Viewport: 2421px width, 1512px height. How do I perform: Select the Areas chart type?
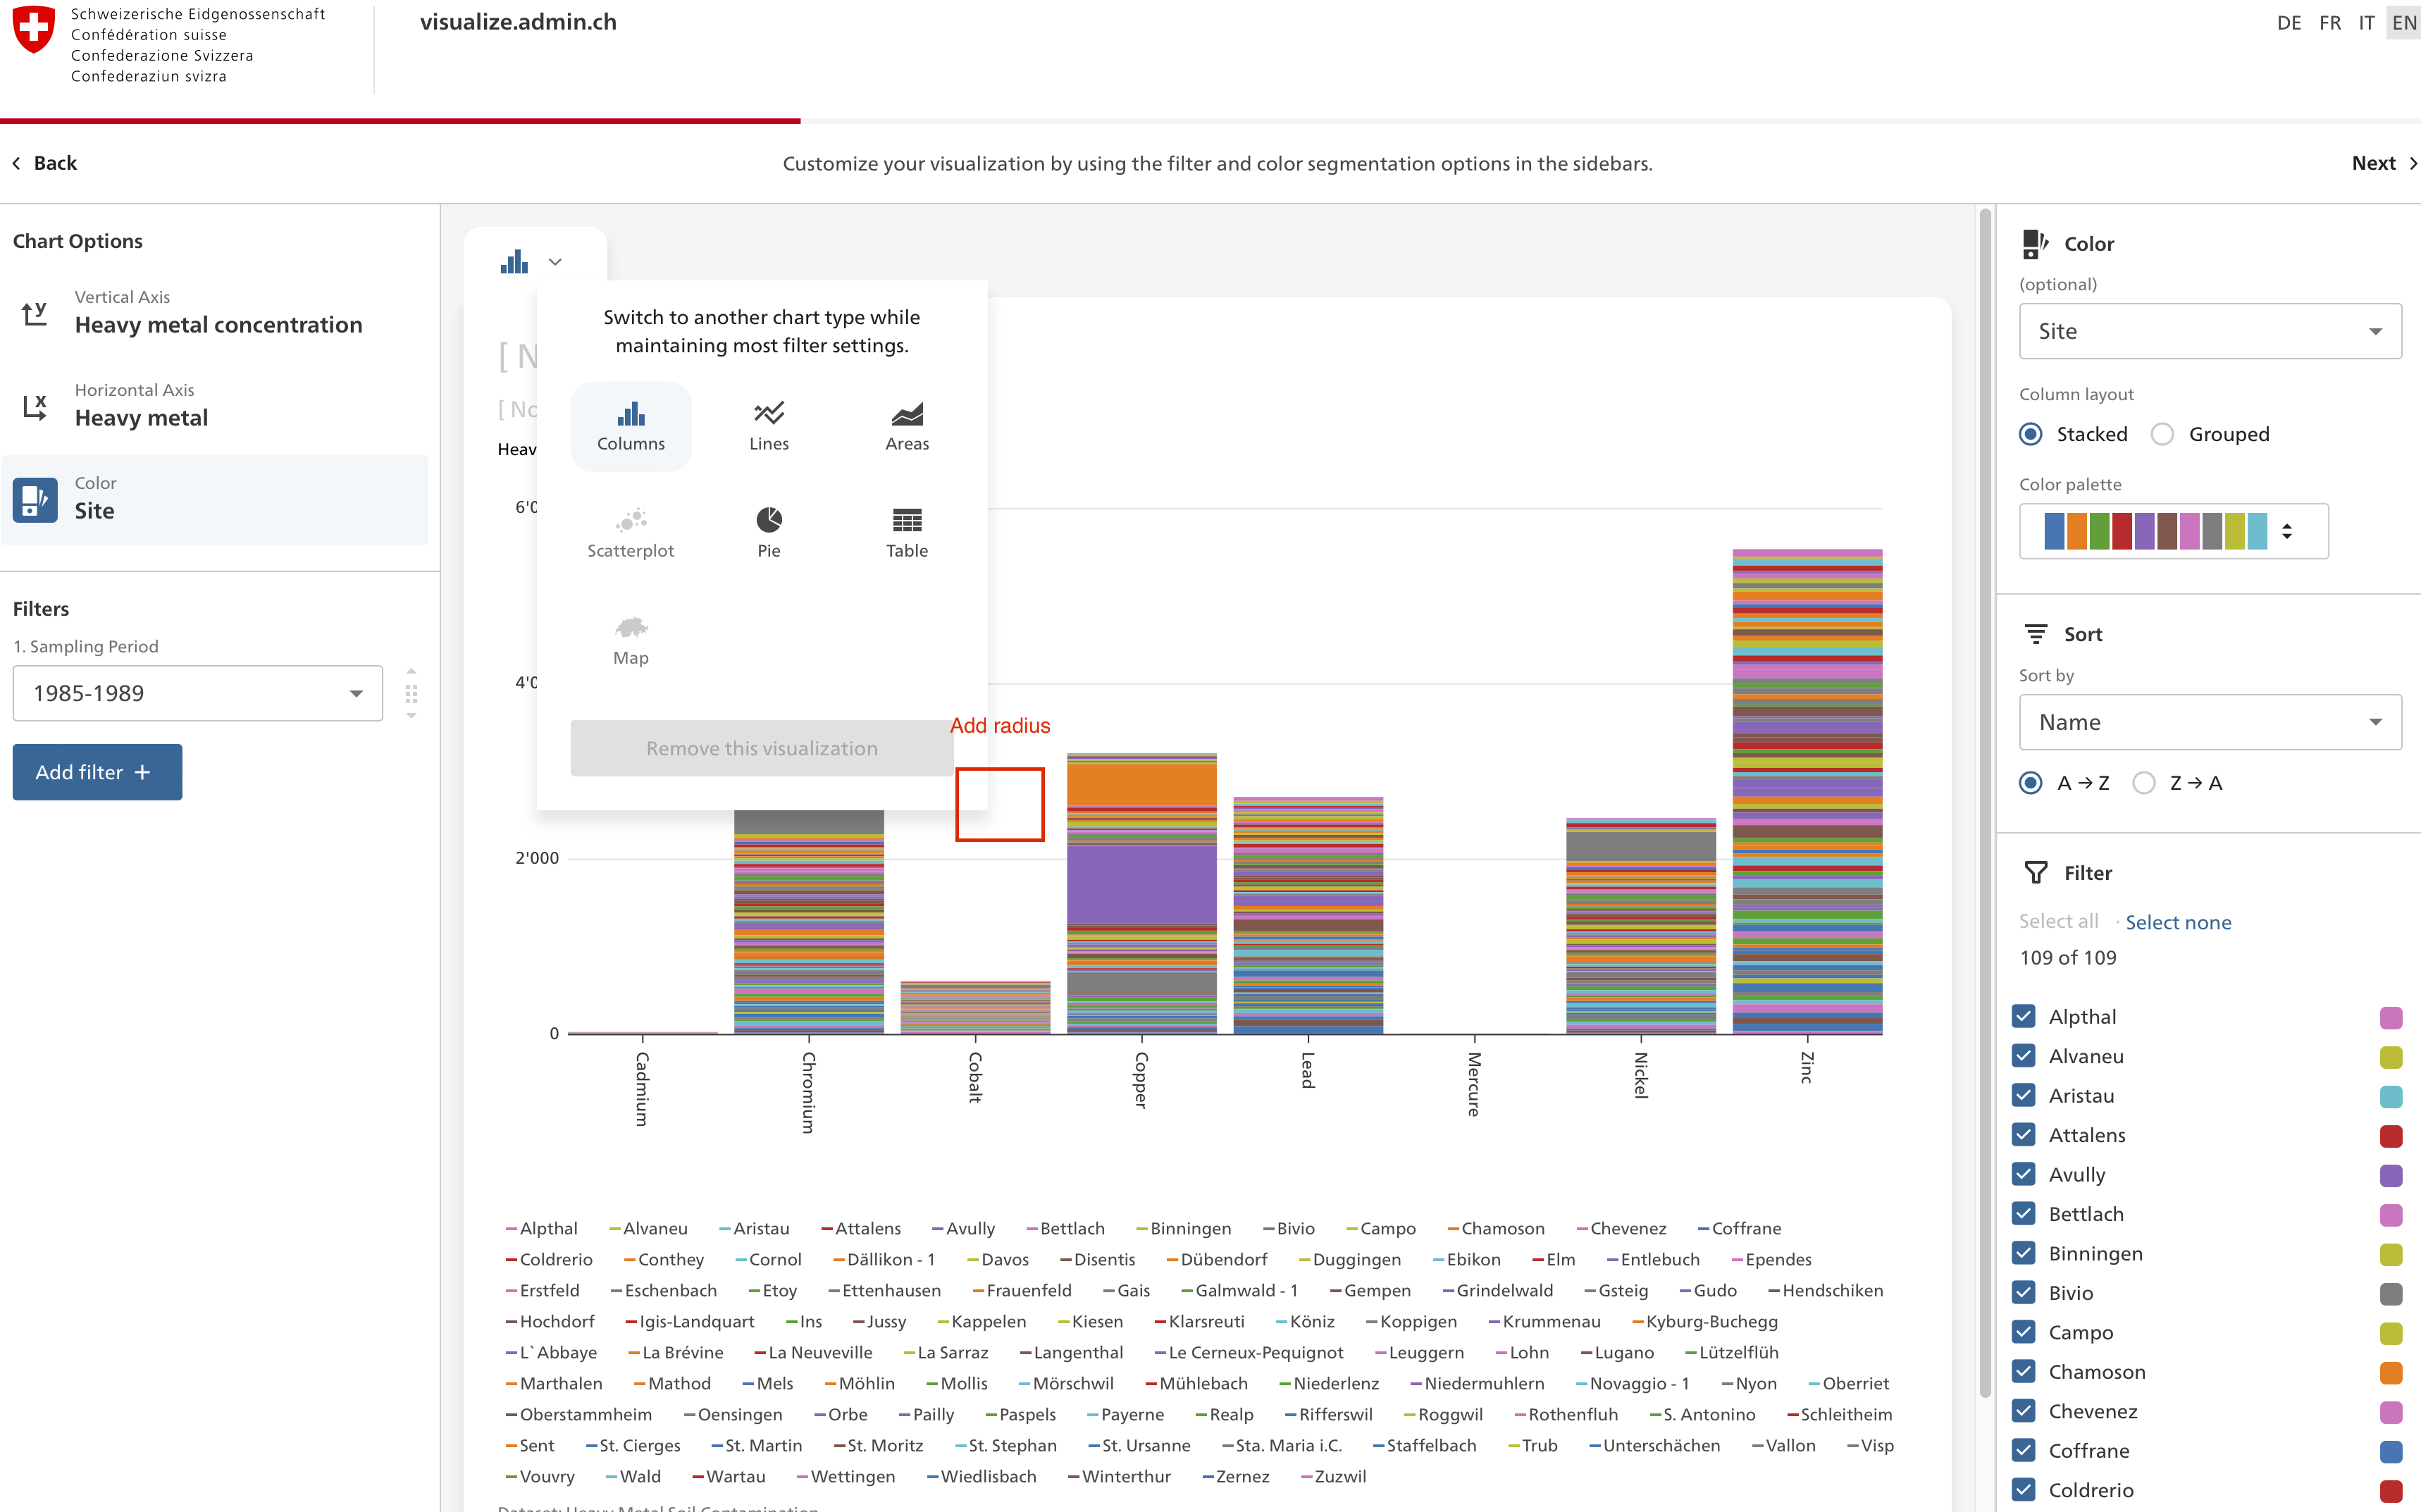(x=905, y=426)
